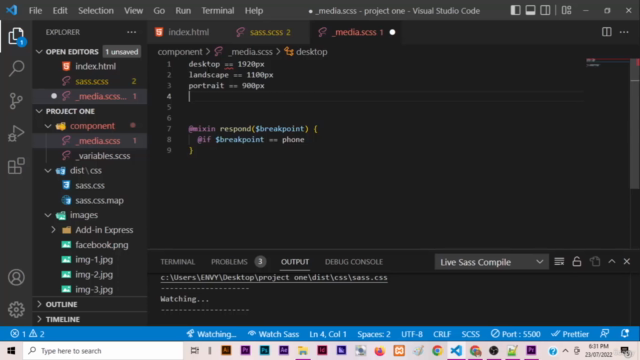Switch to the DEBUG CONSOLE tab
The height and width of the screenshot is (360, 640).
click(353, 262)
